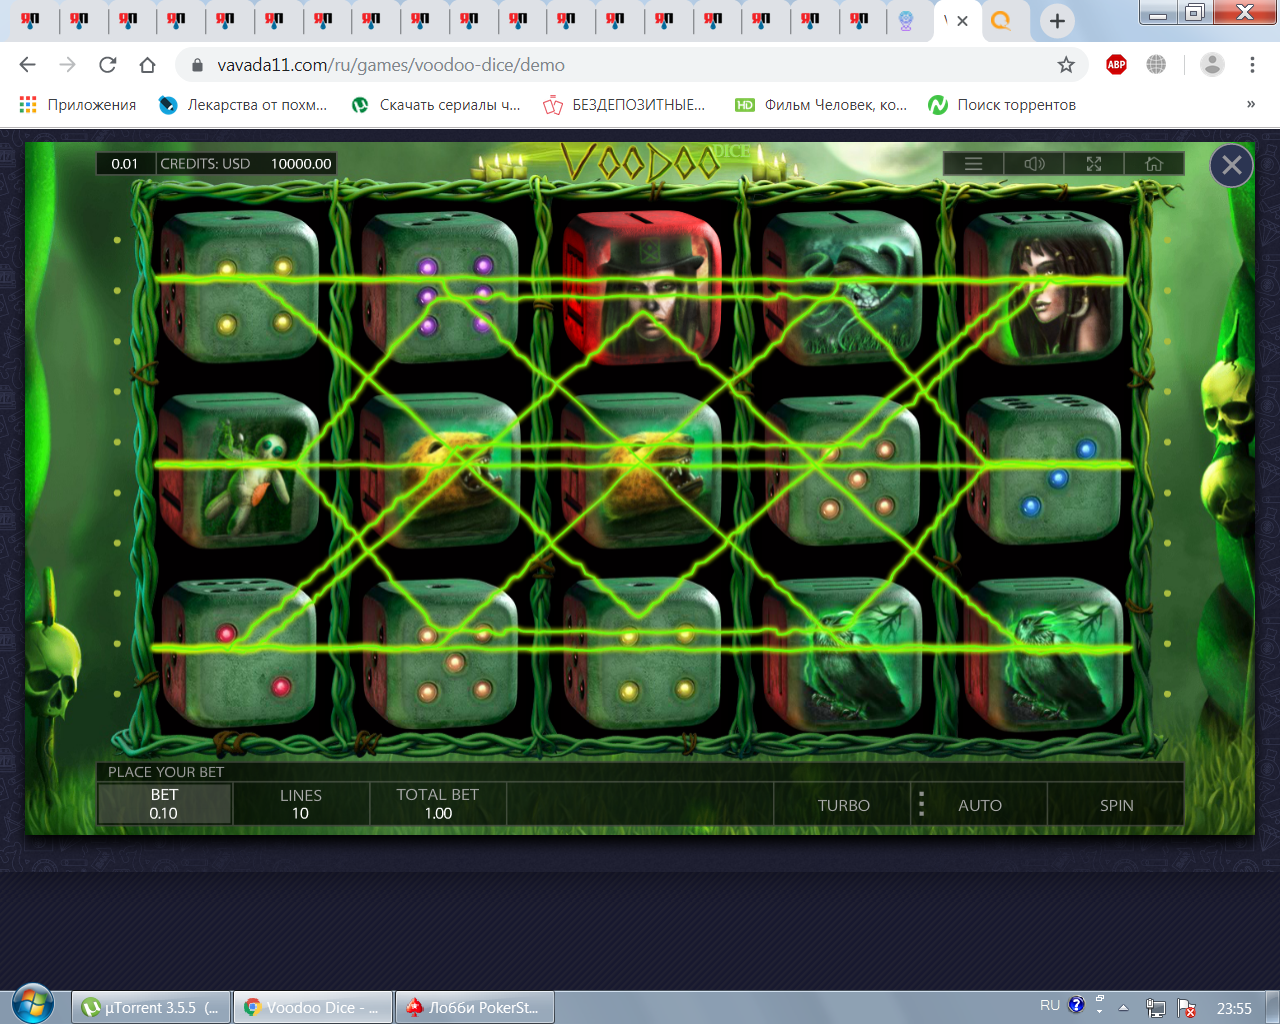Switch to the purple icon tab
The width and height of the screenshot is (1280, 1024).
(x=906, y=21)
